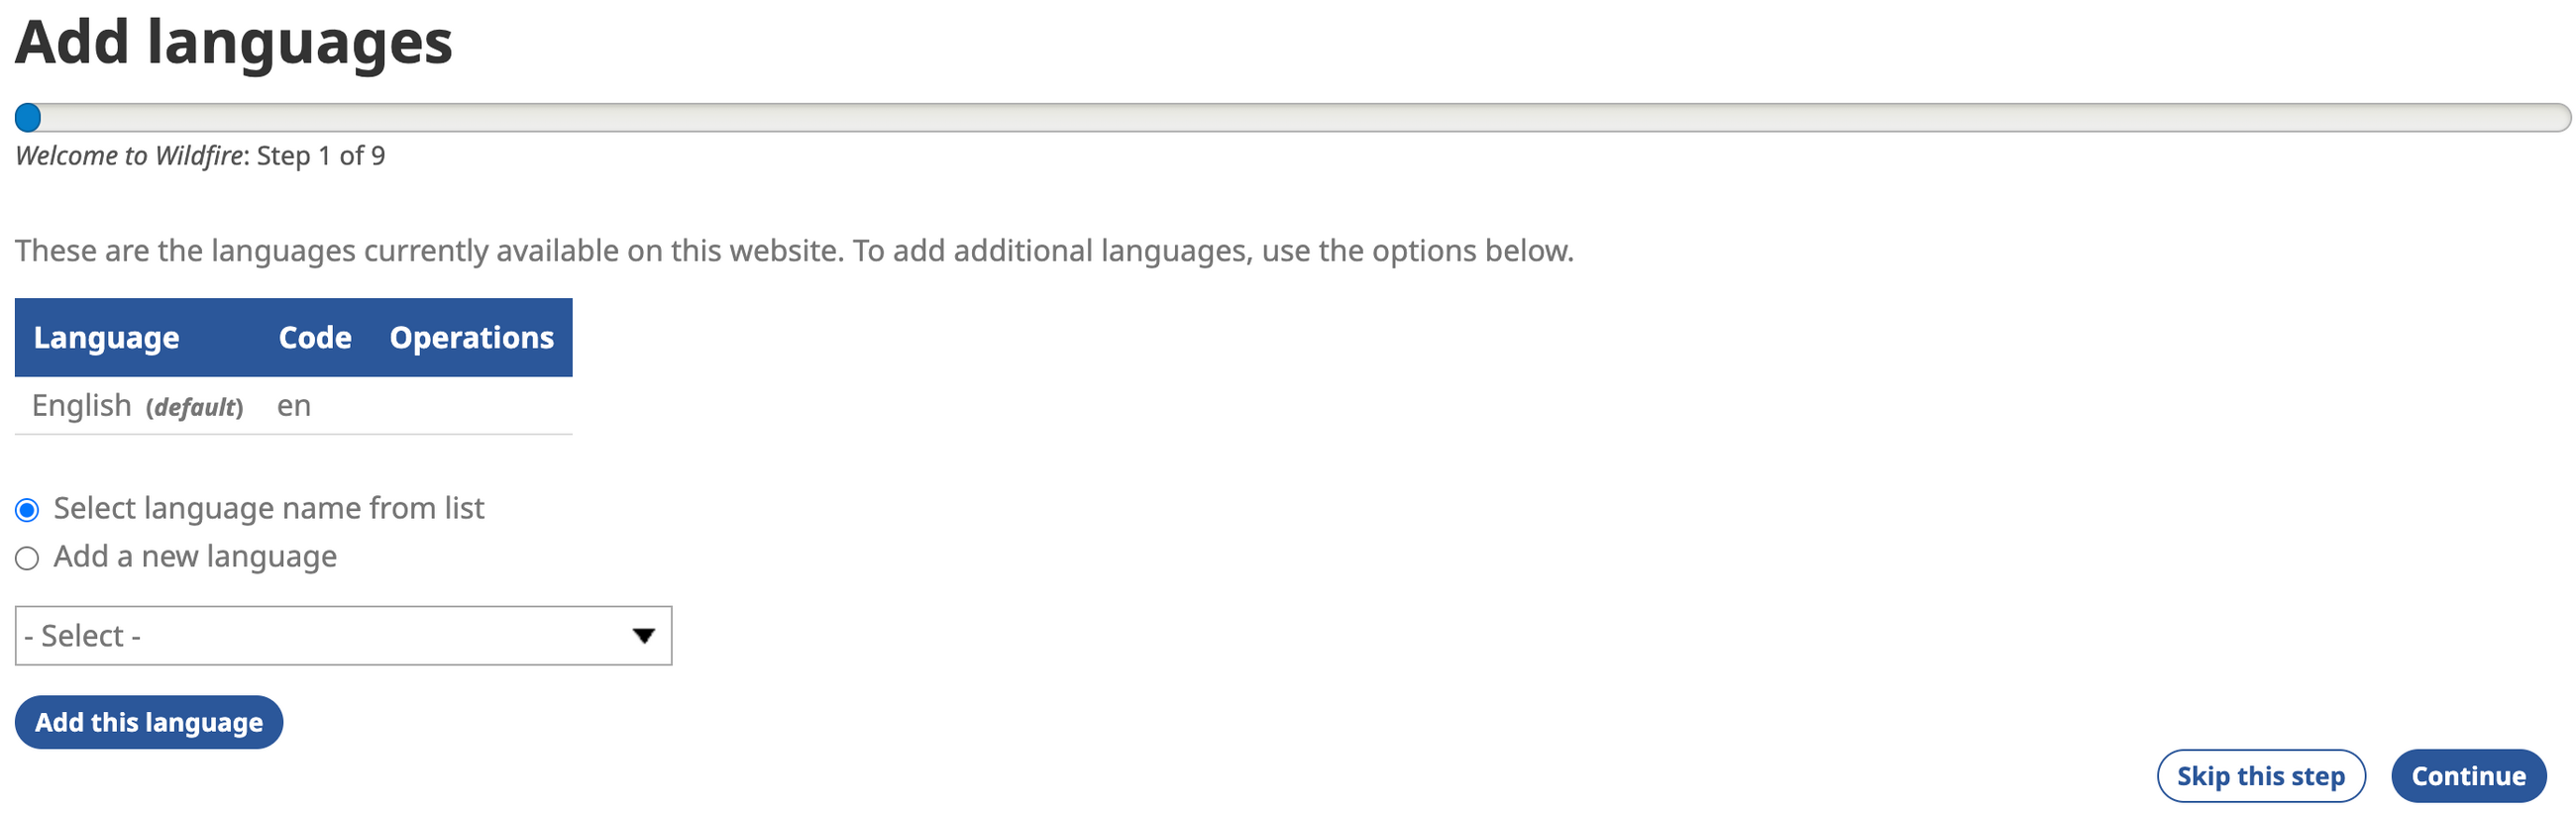Click the 'Welcome to Wildfire: Step 1 of 9' text
The height and width of the screenshot is (813, 2576).
point(200,156)
